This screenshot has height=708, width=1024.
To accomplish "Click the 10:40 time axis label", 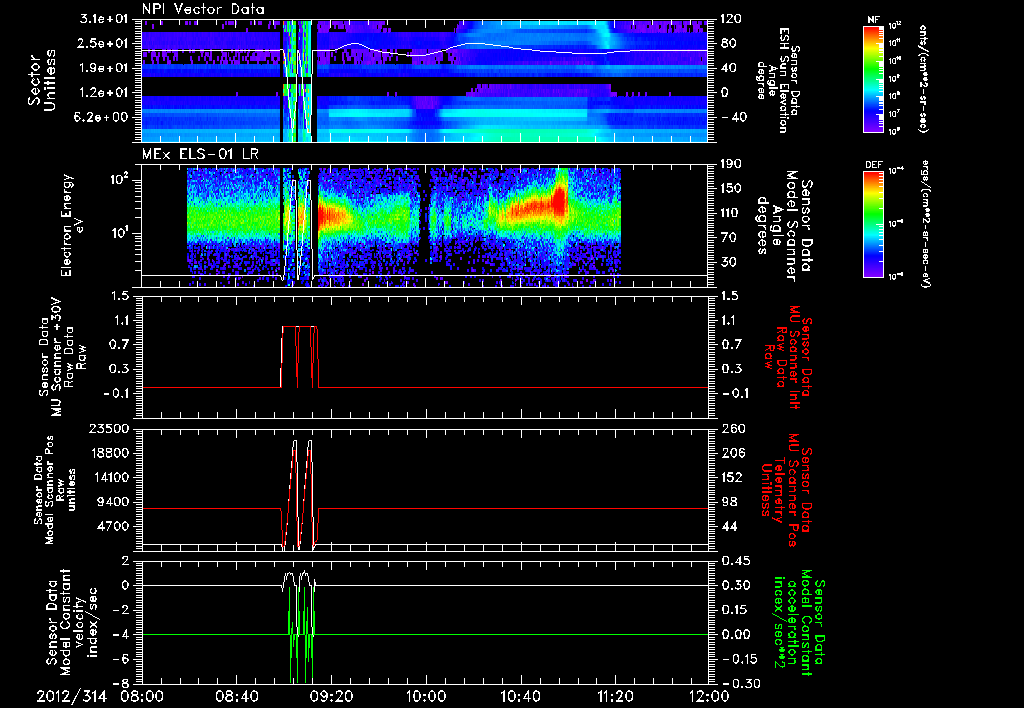I will 520,696.
